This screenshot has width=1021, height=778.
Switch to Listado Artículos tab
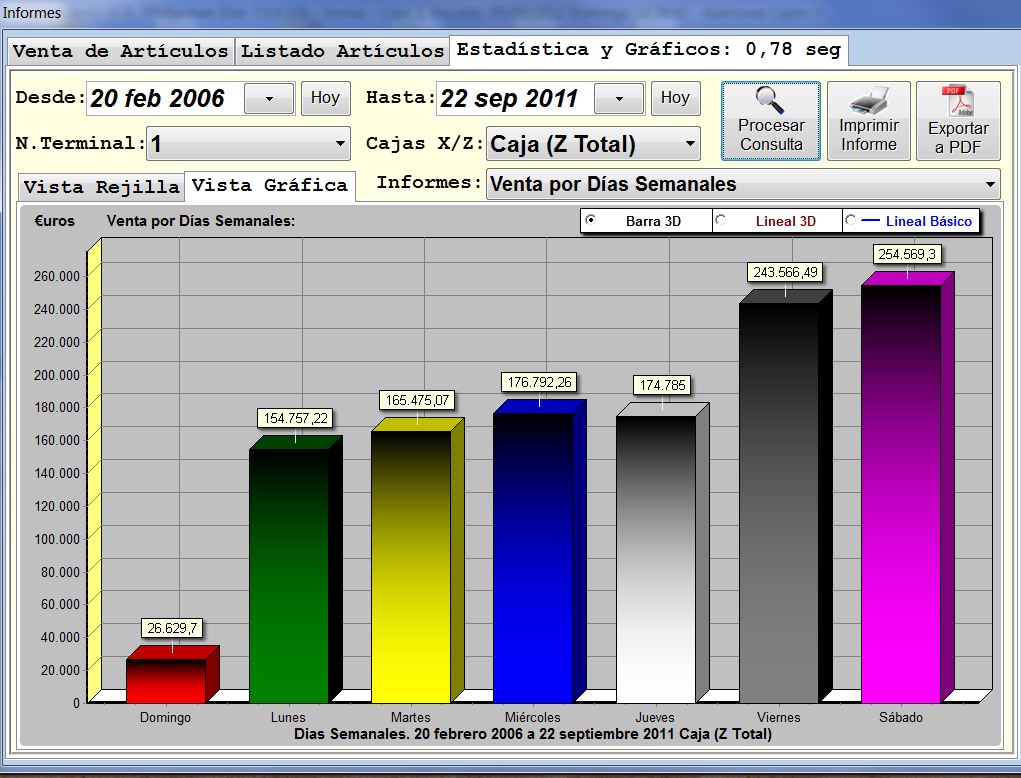click(x=342, y=51)
